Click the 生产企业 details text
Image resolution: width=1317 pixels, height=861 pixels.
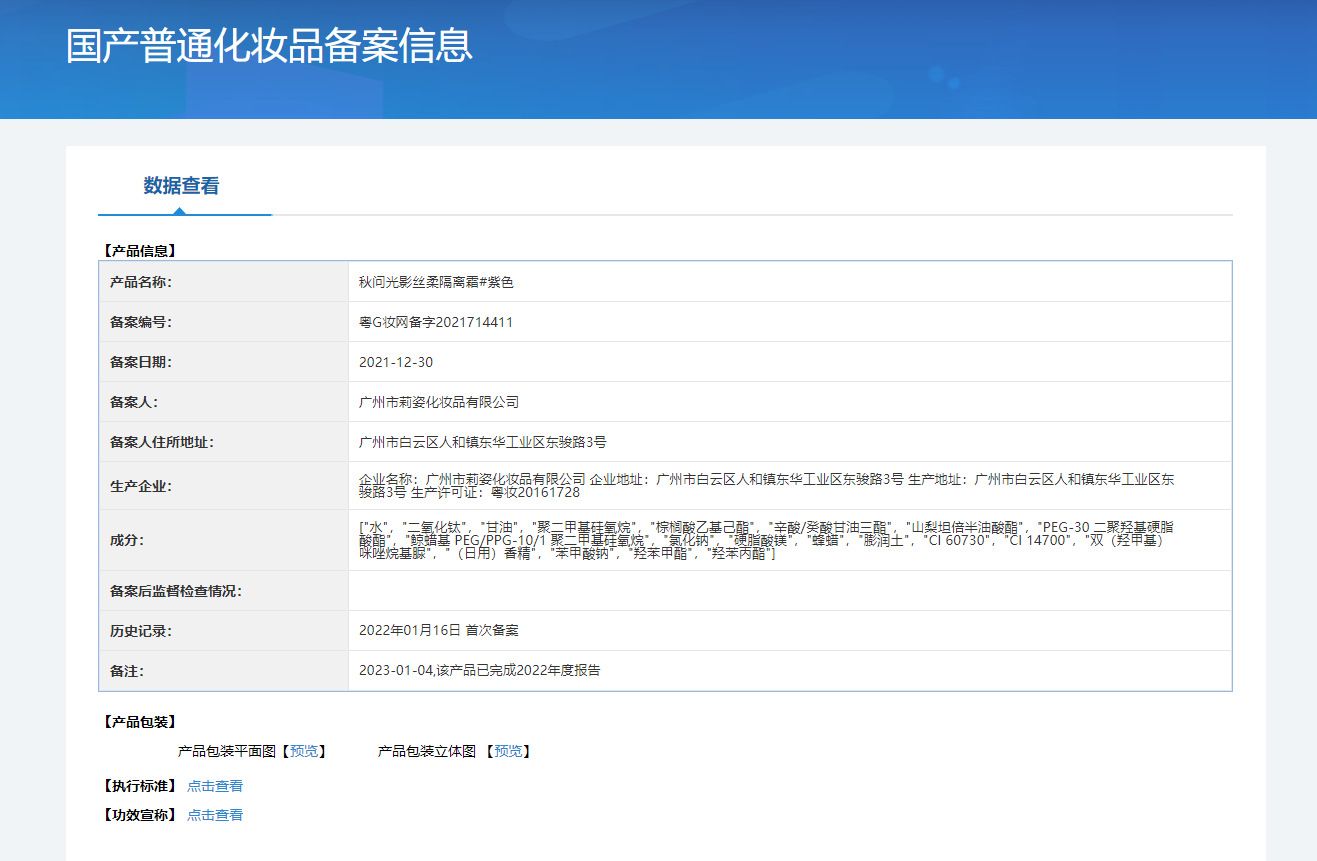(x=766, y=486)
